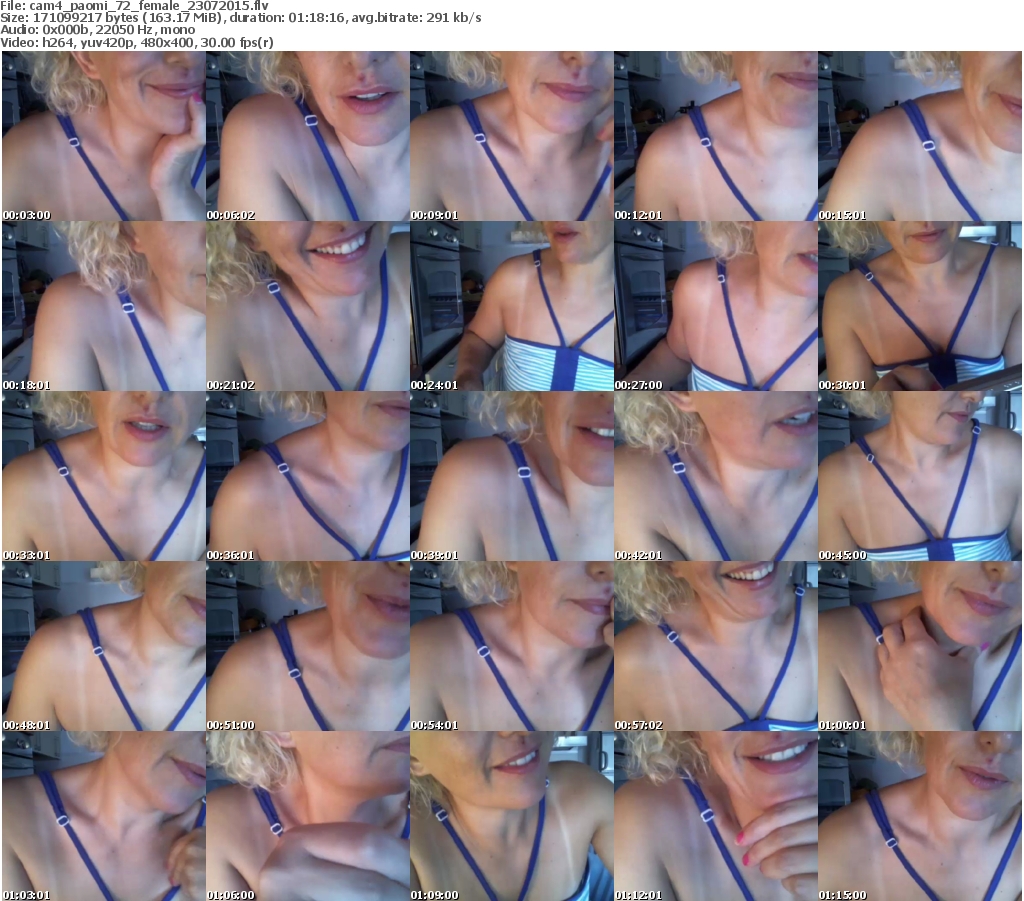Screen dimensions: 1024x901
Task: Select the thumbnail timestamped 00:18:01
Action: [104, 306]
